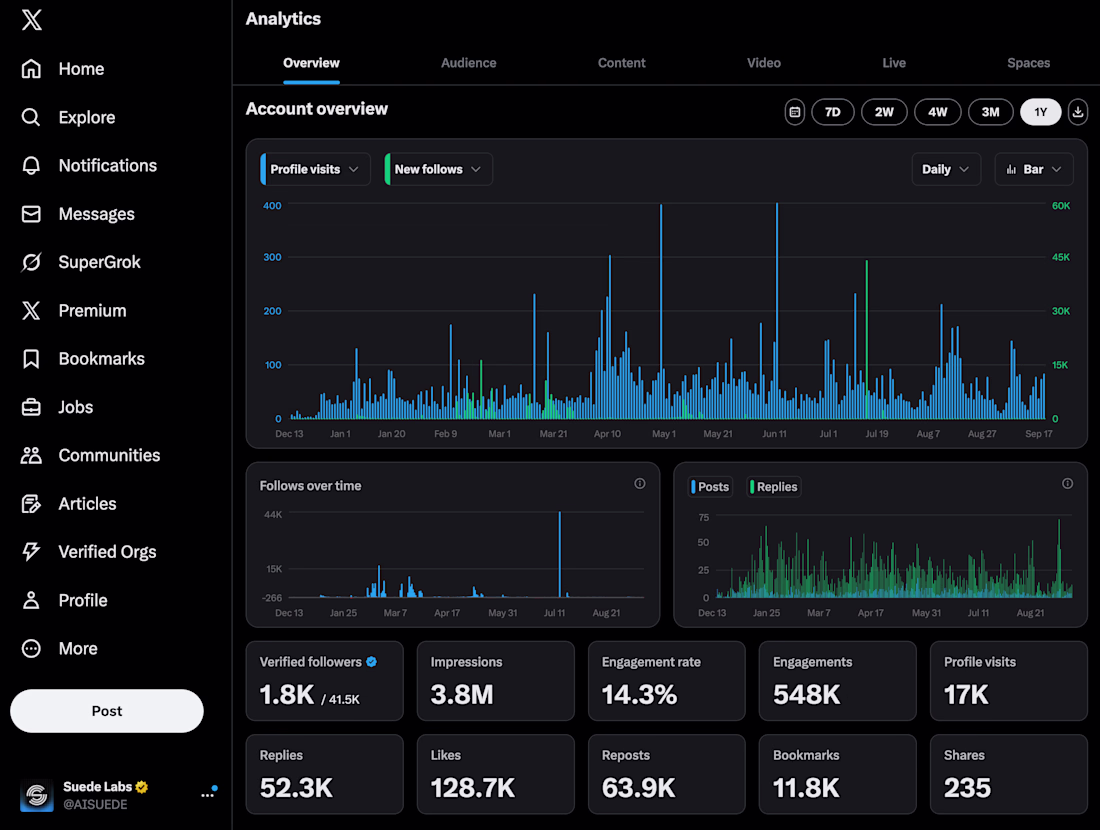Open the Bar chart type dropdown

coord(1033,169)
